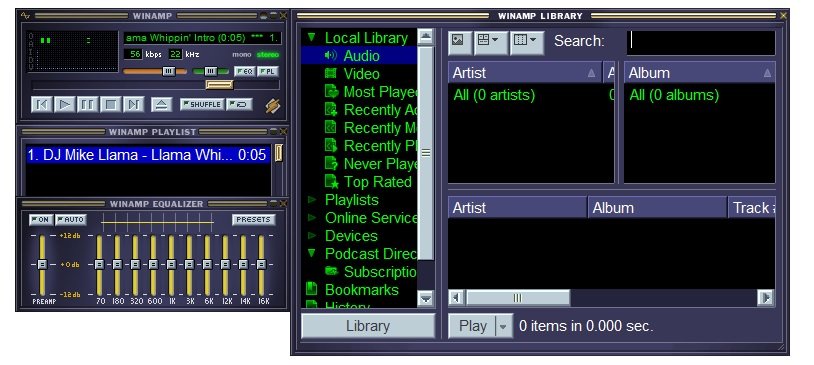Click the Subscriptions folder icon

click(331, 271)
